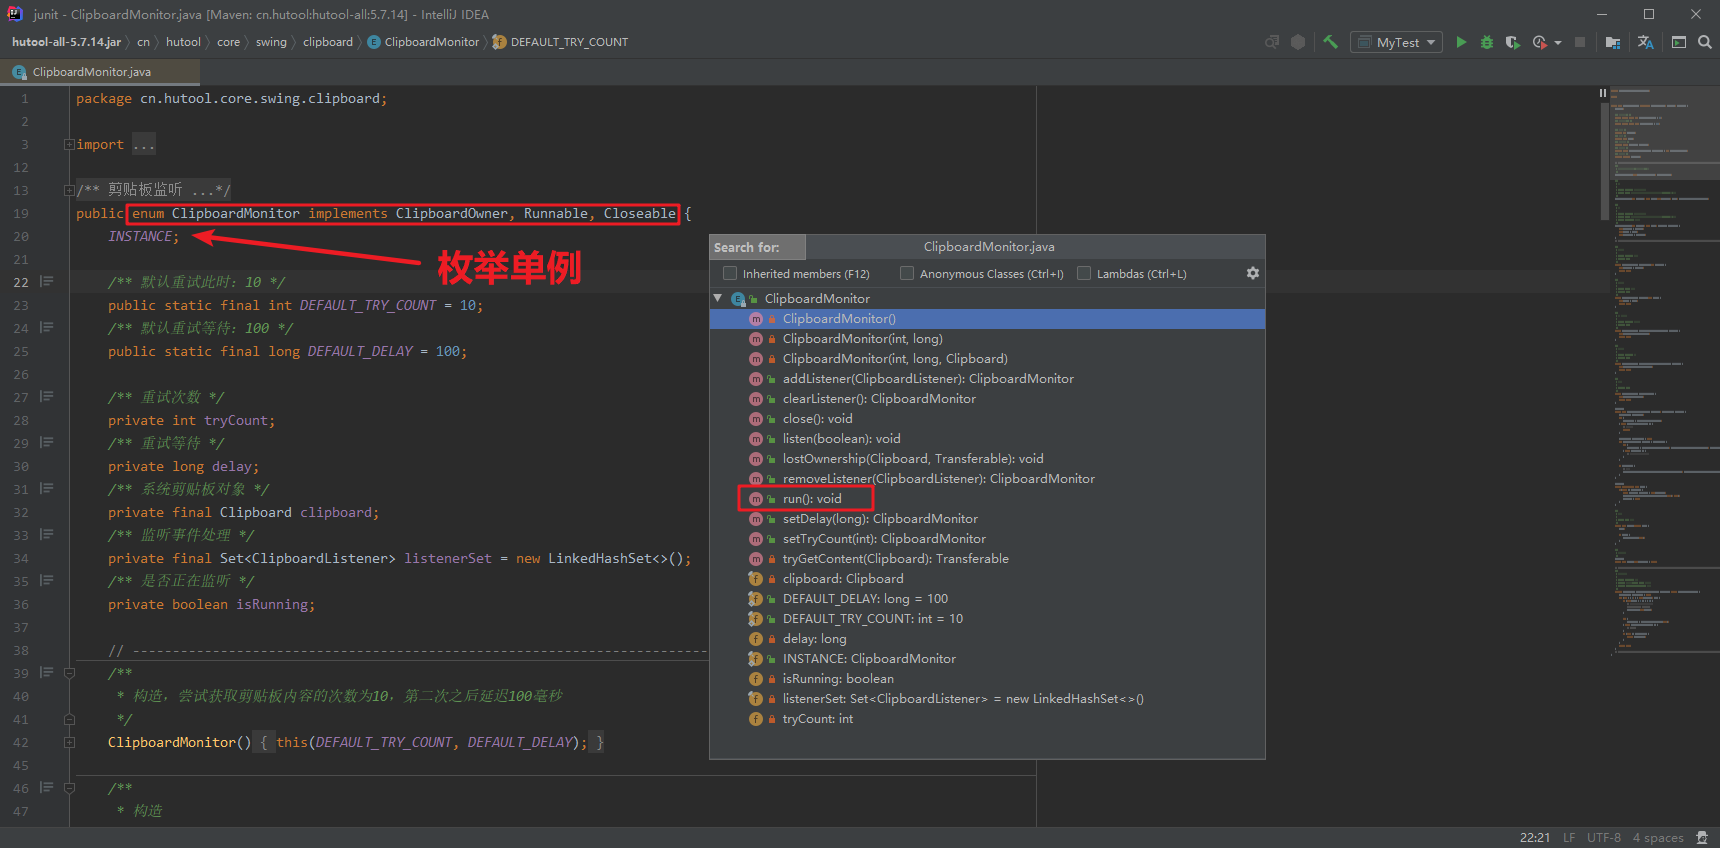1720x848 pixels.
Task: Click the greyed search-list toolbar icon
Action: pyautogui.click(x=1272, y=42)
